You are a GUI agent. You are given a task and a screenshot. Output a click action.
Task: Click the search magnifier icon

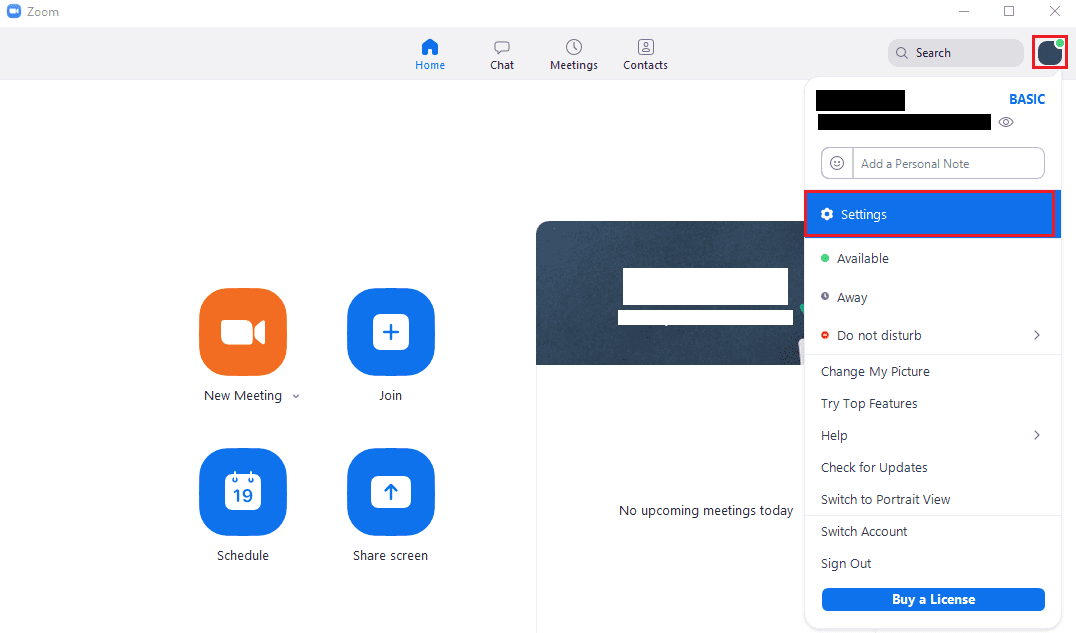[x=903, y=52]
